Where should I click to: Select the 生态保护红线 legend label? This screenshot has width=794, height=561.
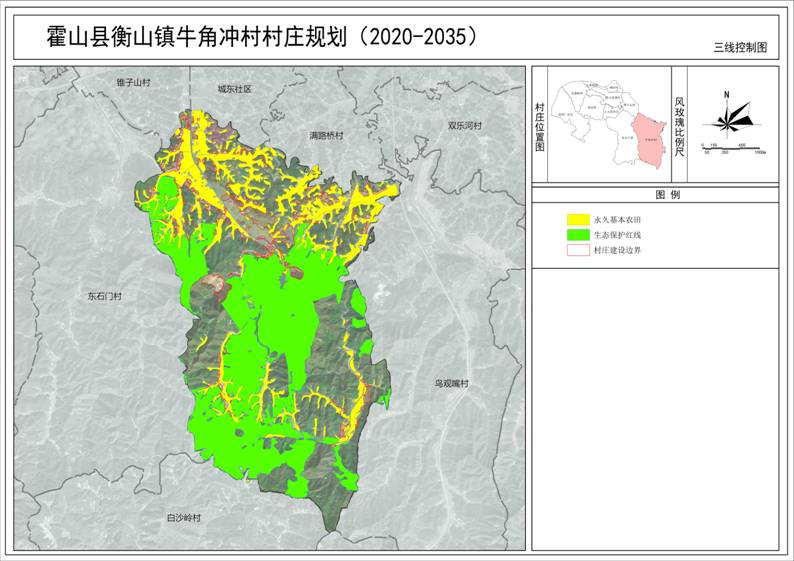tap(617, 234)
